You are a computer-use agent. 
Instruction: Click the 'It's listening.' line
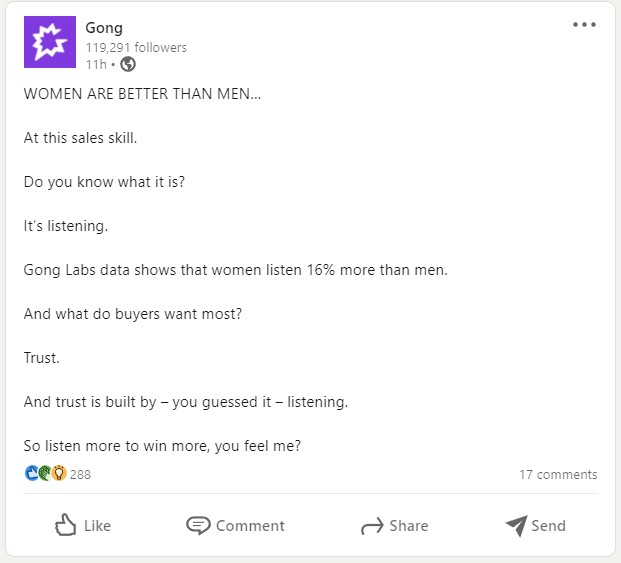point(66,226)
